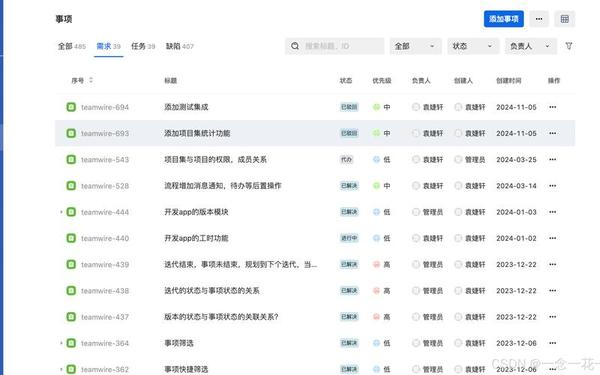This screenshot has height=375, width=600.
Task: Open the 迭代的状态与事项状态的关系 item
Action: (212, 290)
